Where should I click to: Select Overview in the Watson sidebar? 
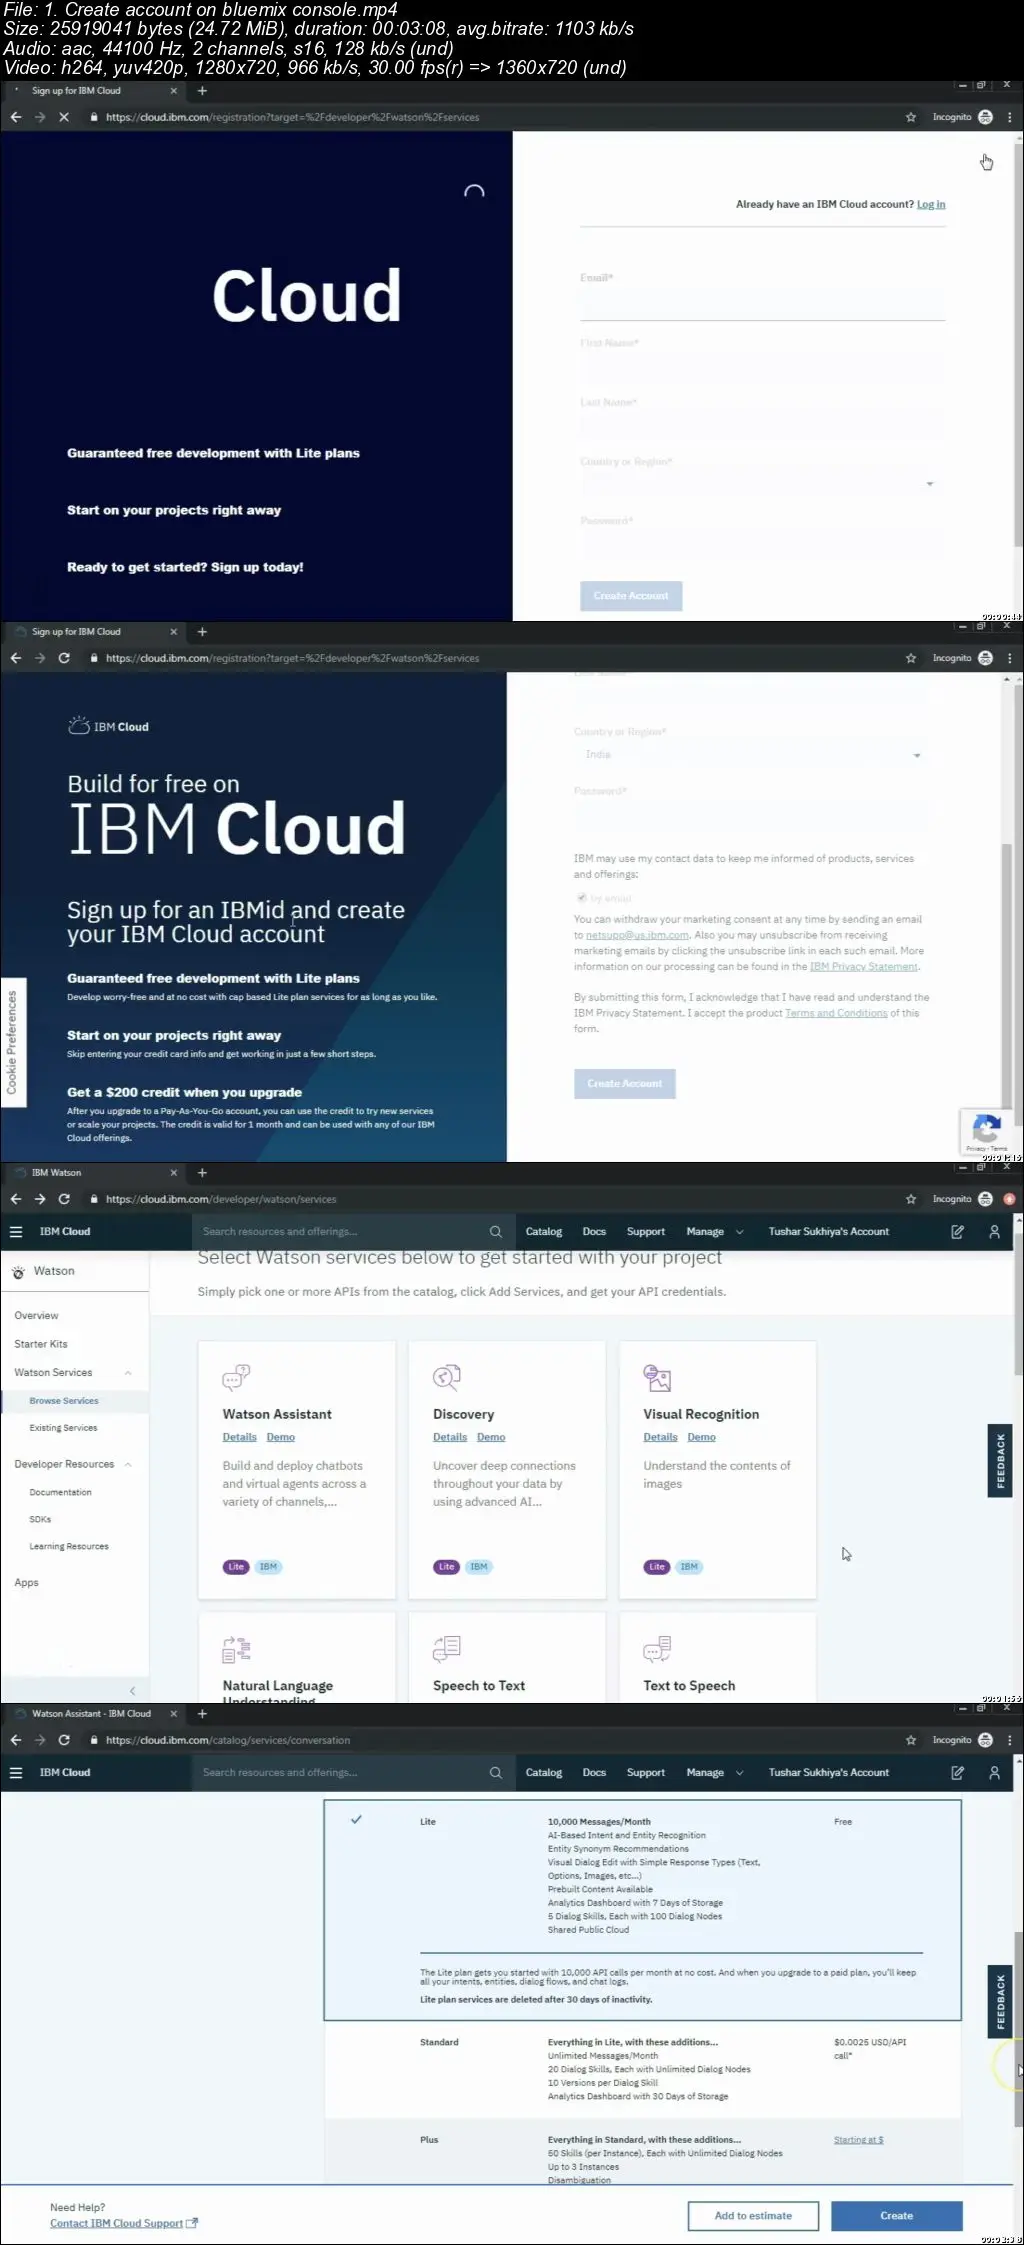tap(36, 1315)
